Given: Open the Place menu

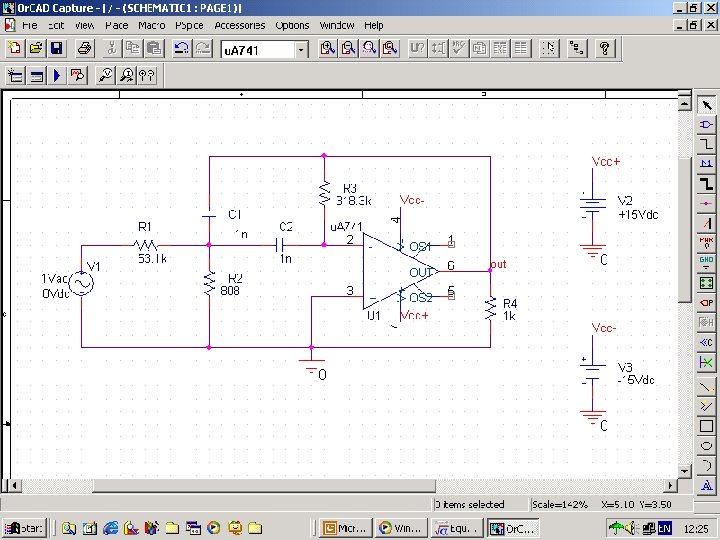Looking at the screenshot, I should click(117, 25).
